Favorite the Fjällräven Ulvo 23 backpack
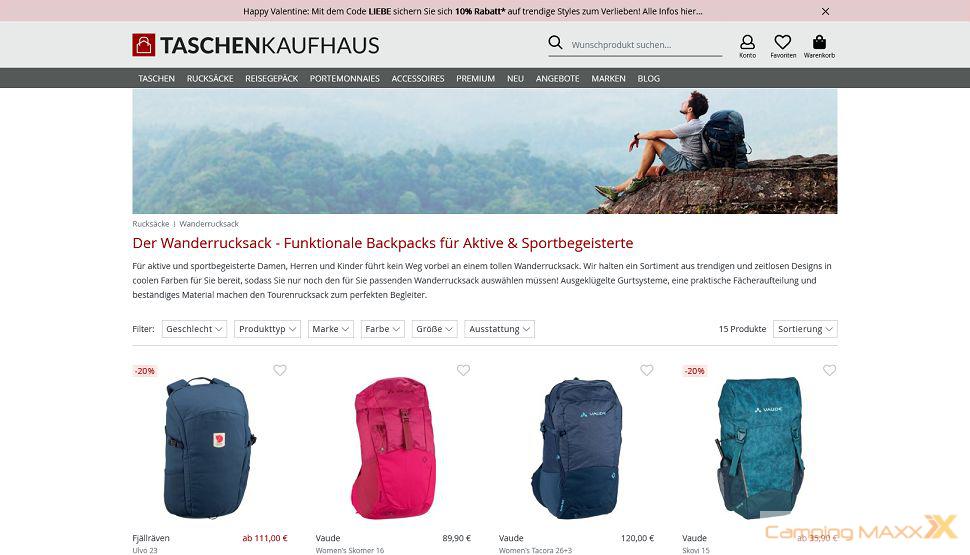This screenshot has height=555, width=970. 280,370
